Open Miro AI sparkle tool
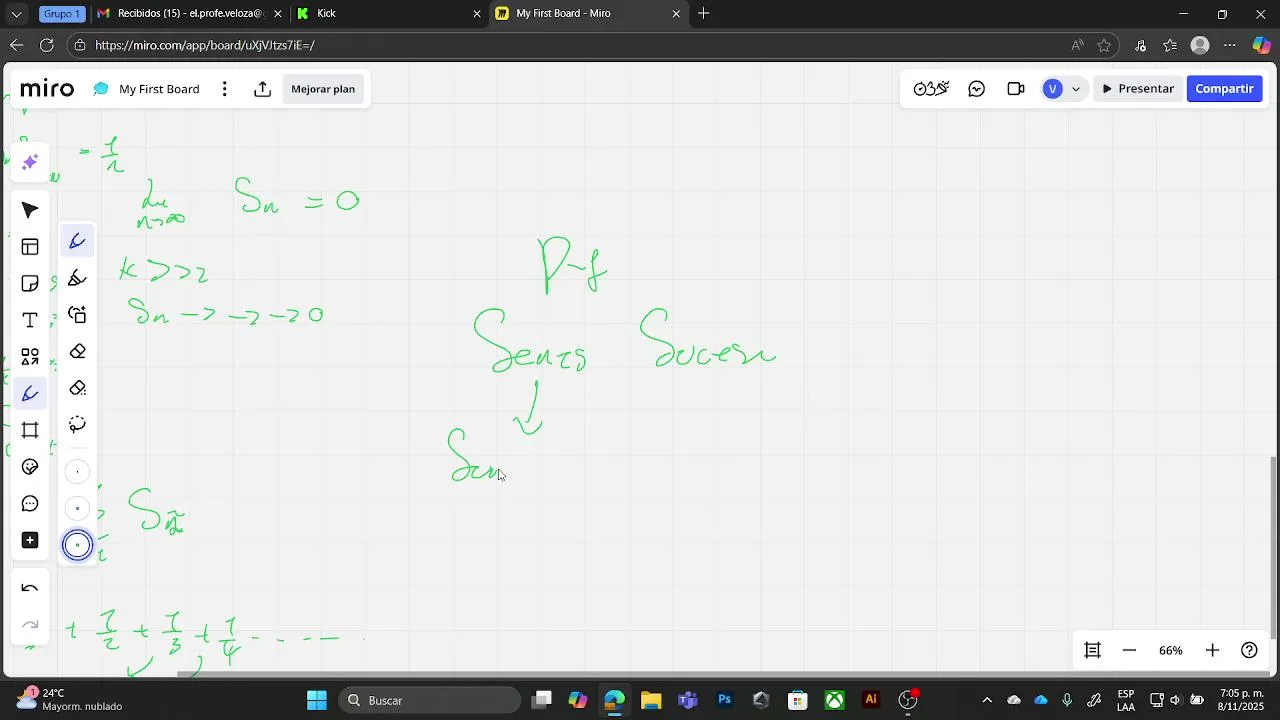The image size is (1280, 720). coord(30,162)
